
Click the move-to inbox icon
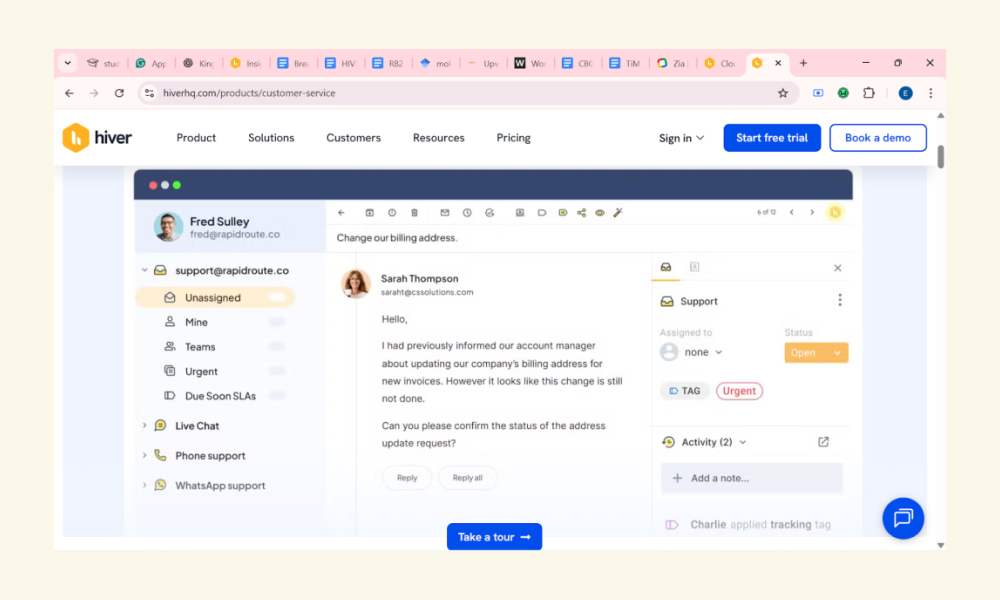pyautogui.click(x=520, y=213)
